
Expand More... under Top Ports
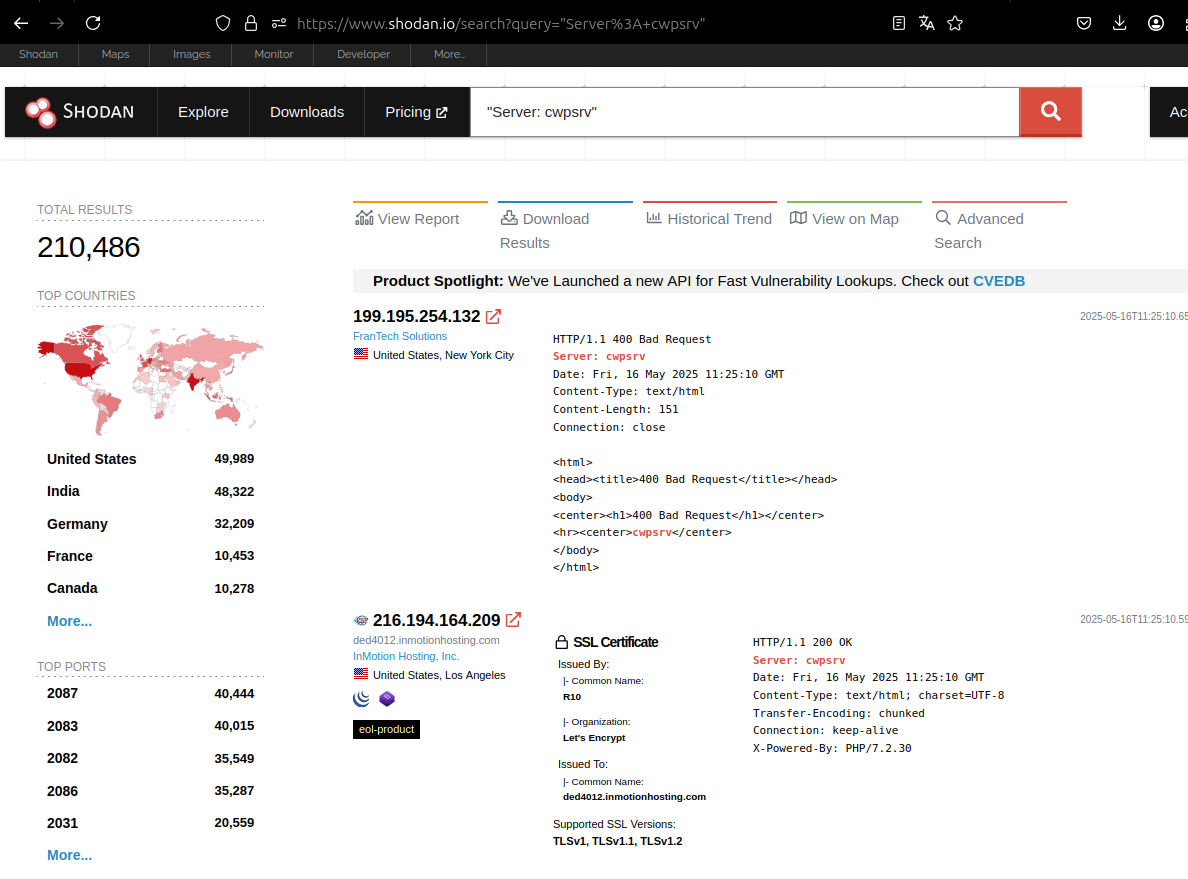pos(70,856)
